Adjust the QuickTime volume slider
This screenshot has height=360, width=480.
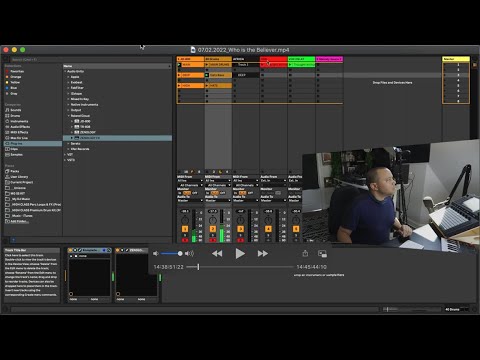[x=172, y=254]
